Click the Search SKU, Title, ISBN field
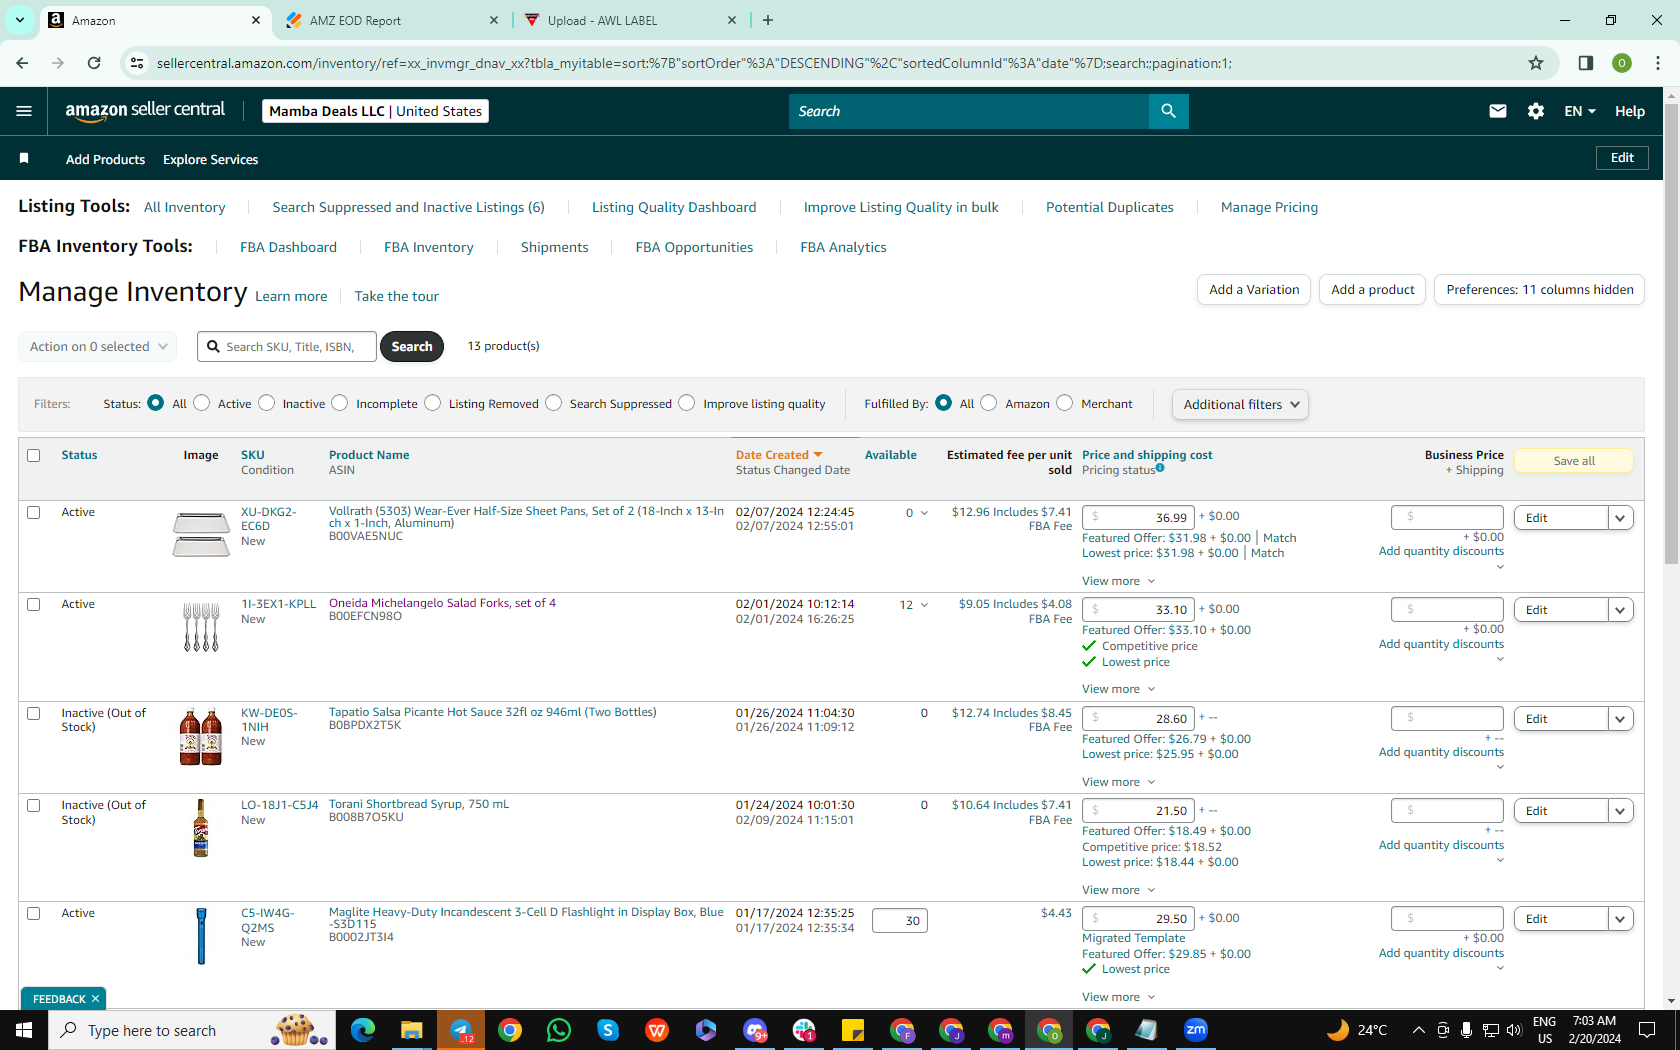The height and width of the screenshot is (1050, 1680). coord(287,346)
